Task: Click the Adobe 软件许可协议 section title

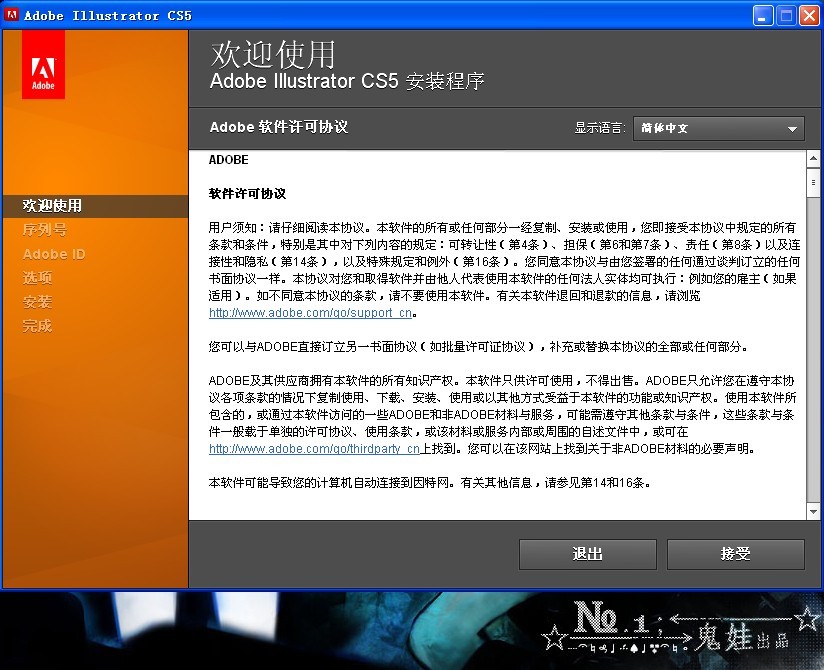Action: 279,127
